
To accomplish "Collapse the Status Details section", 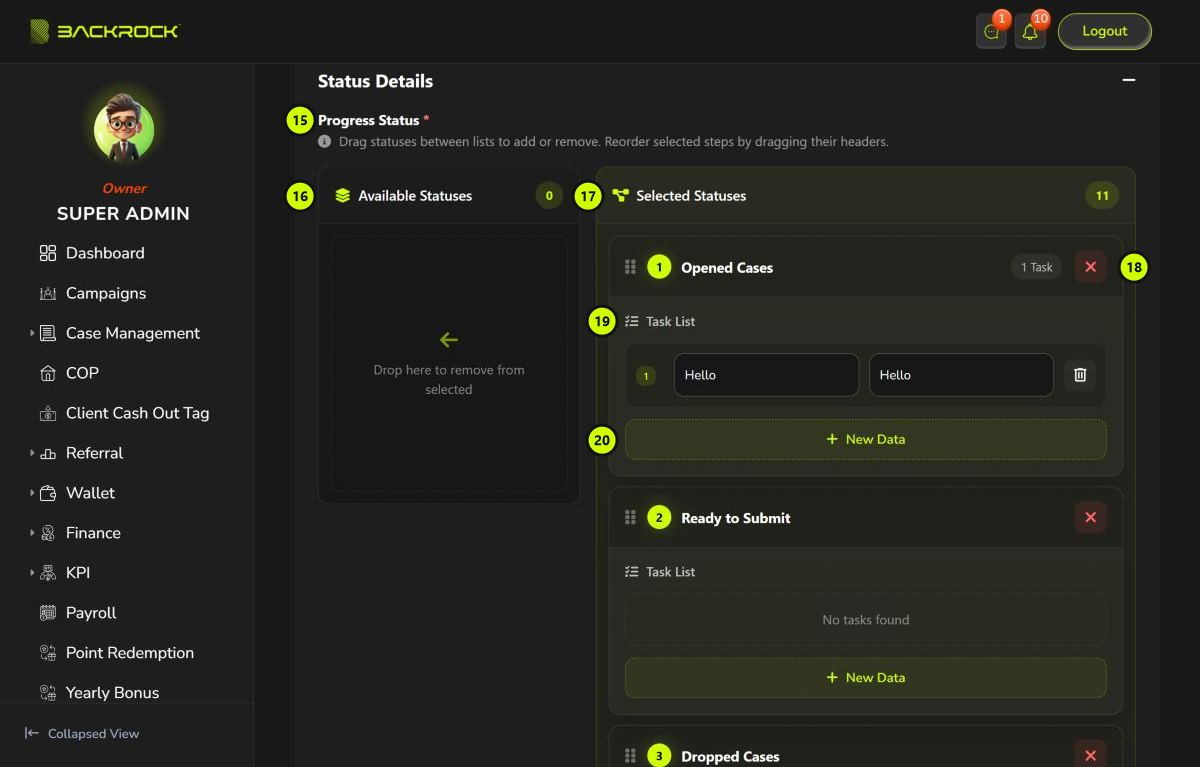I will (1129, 80).
